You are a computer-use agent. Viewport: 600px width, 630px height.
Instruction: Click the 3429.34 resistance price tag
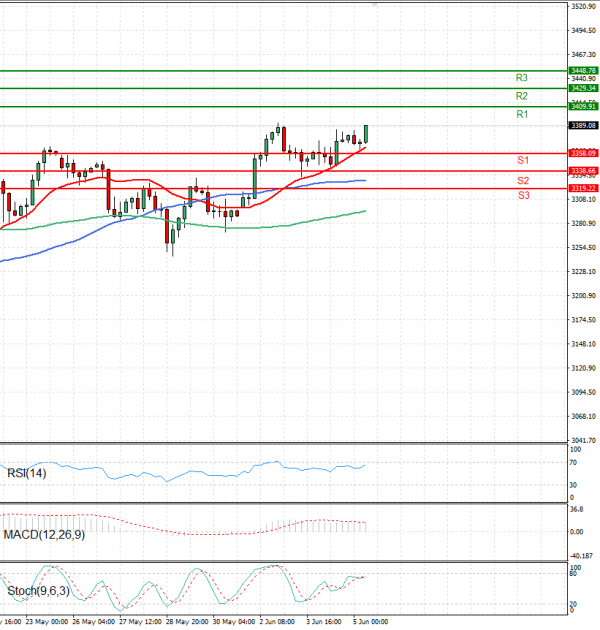(x=583, y=88)
